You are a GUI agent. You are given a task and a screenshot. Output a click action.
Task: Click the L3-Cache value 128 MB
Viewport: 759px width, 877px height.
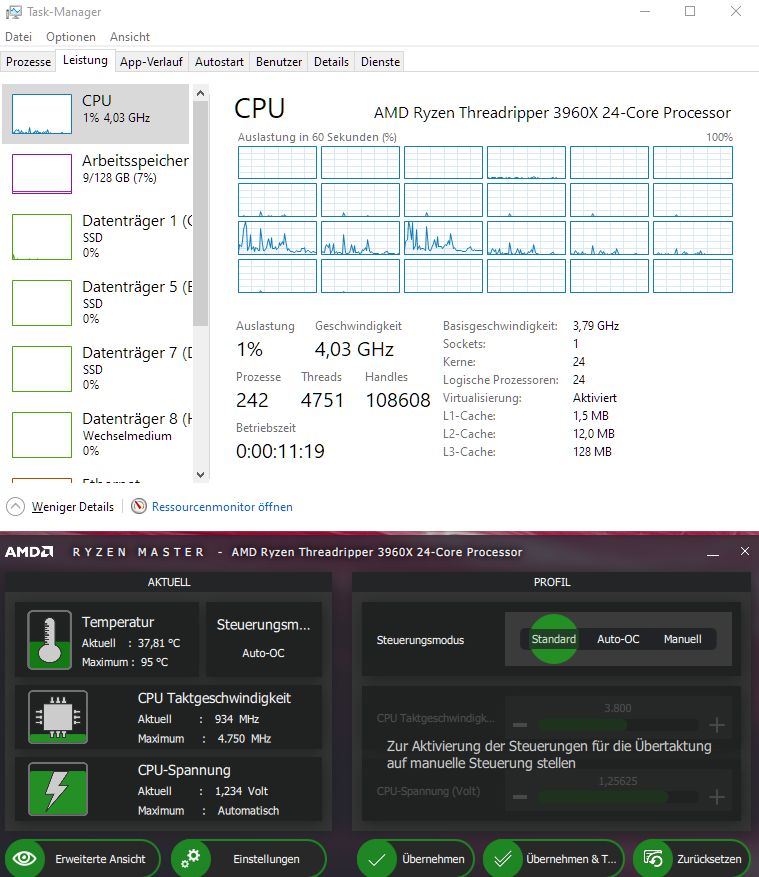point(592,452)
